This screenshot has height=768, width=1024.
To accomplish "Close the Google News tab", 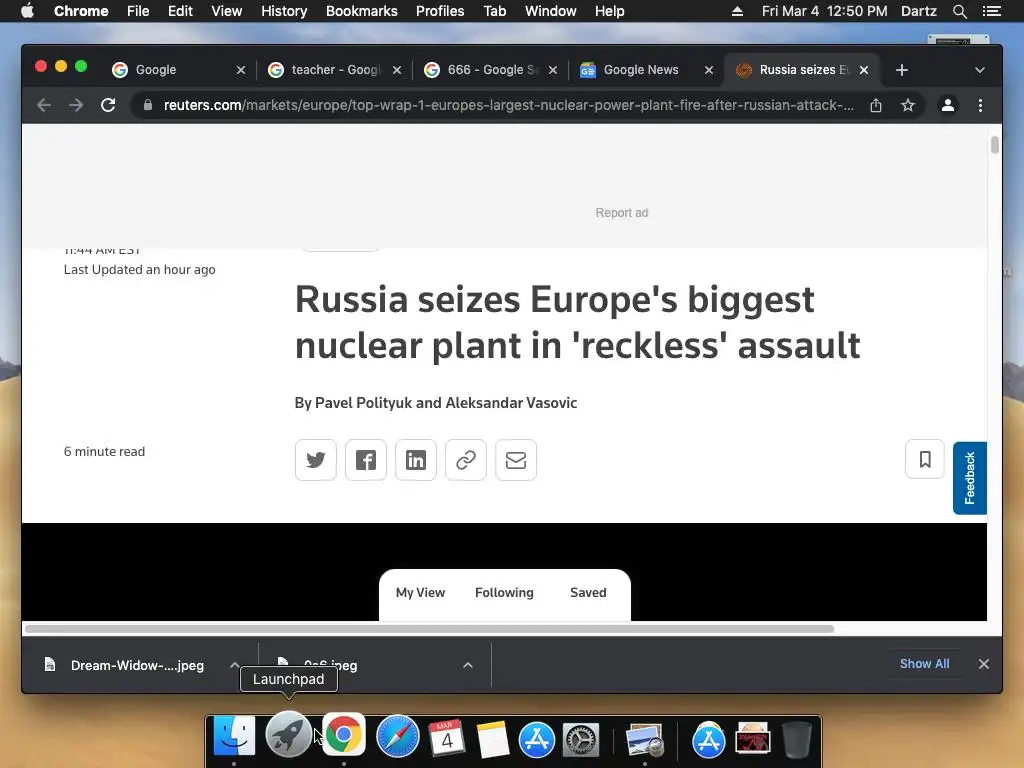I will tap(709, 70).
